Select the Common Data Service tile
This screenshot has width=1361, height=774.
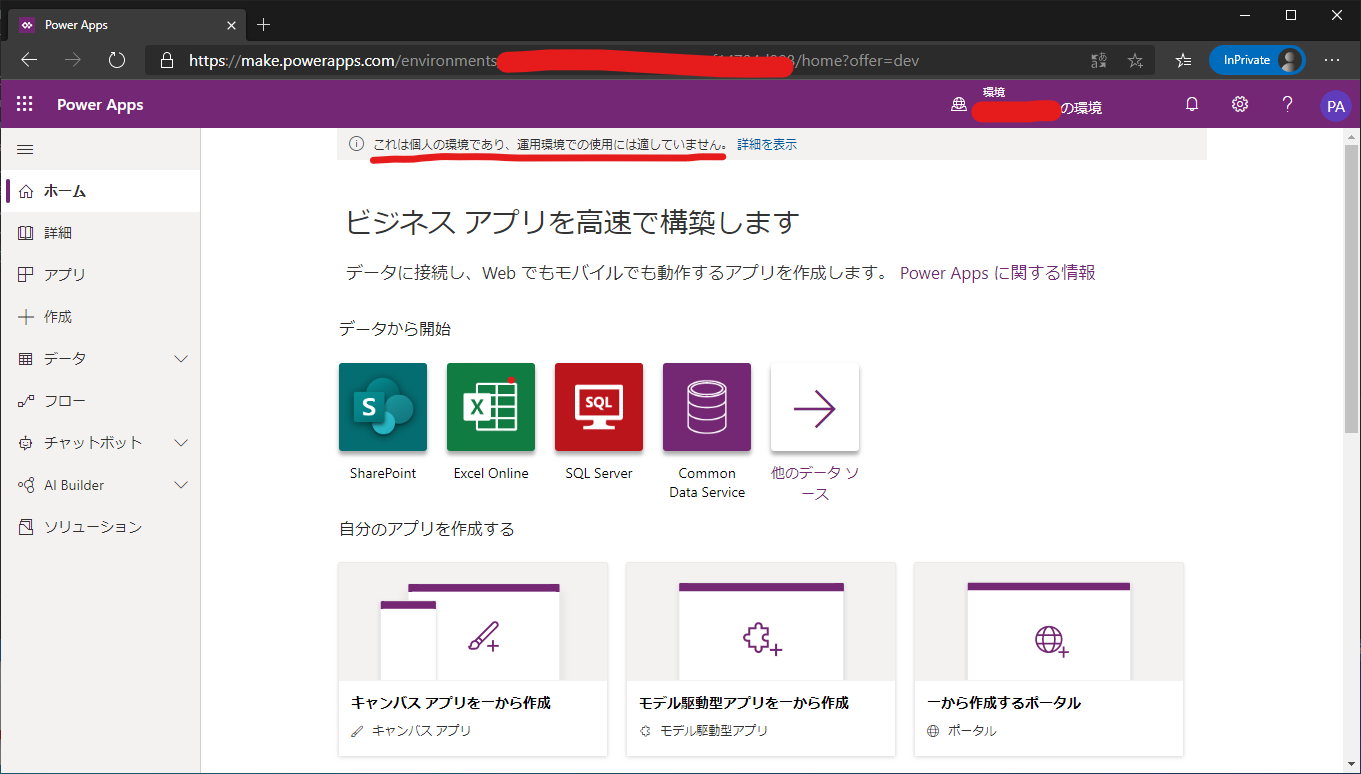[x=707, y=407]
